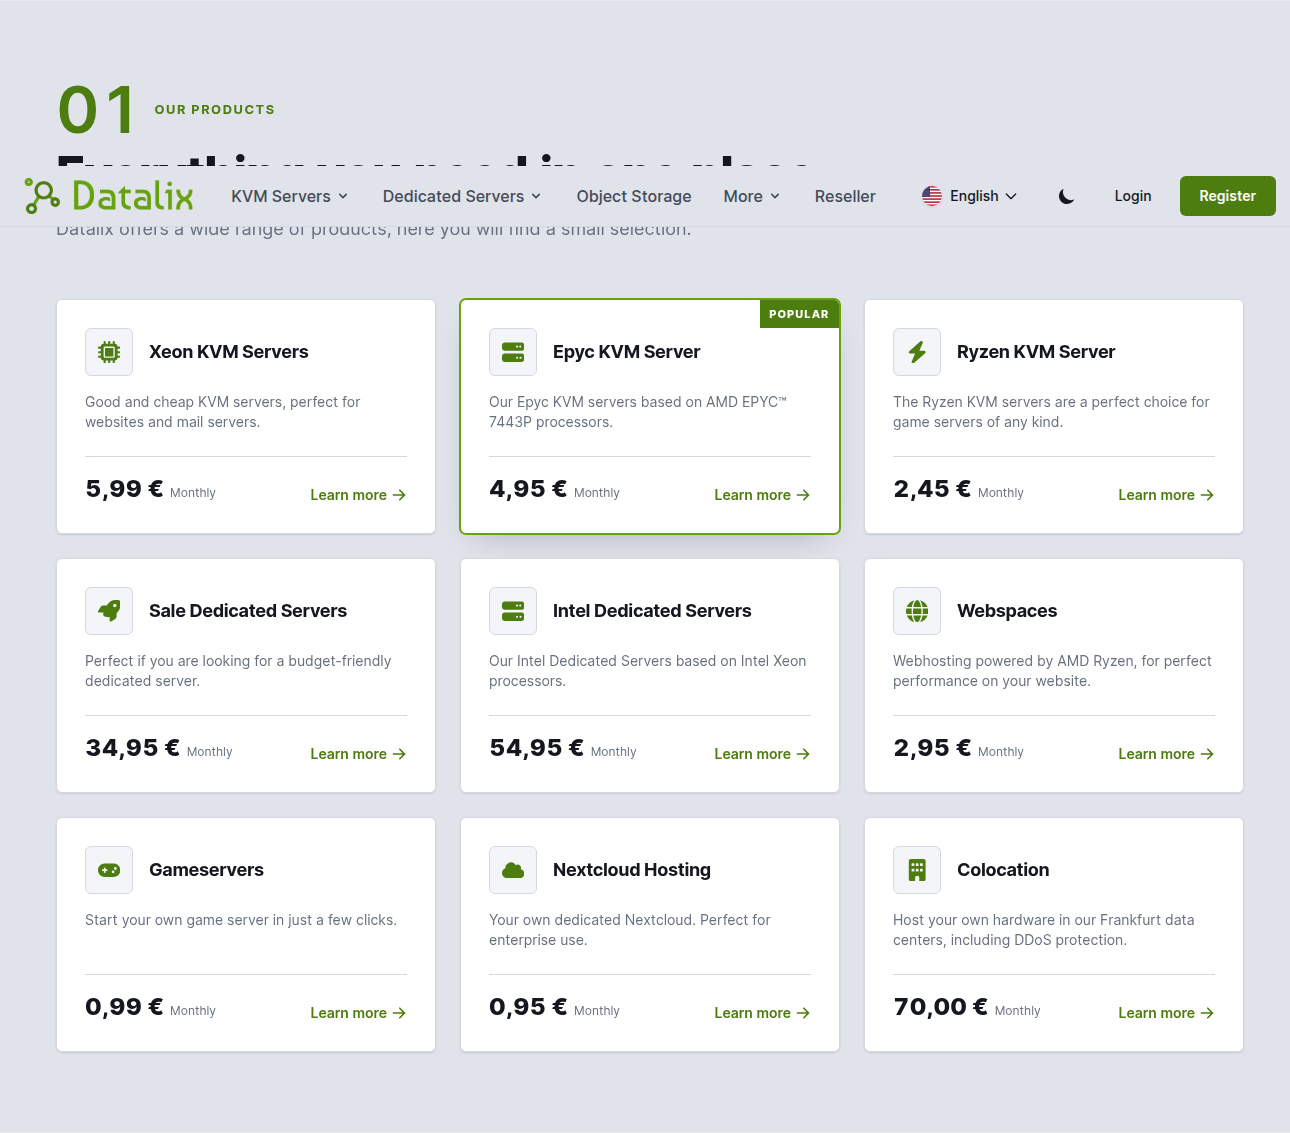The image size is (1290, 1133).
Task: Click the Sale Dedicated Servers title
Action: [248, 611]
